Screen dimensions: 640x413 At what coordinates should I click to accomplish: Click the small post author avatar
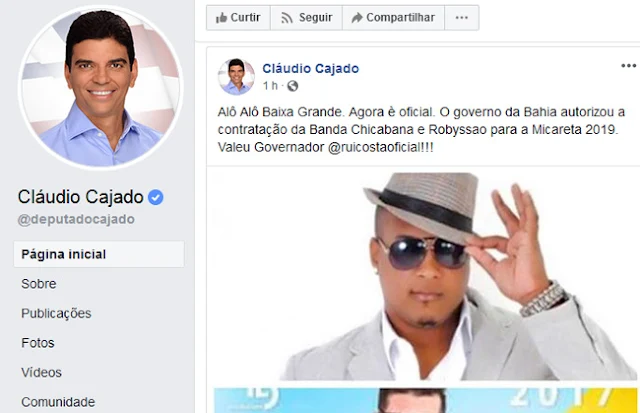[236, 76]
